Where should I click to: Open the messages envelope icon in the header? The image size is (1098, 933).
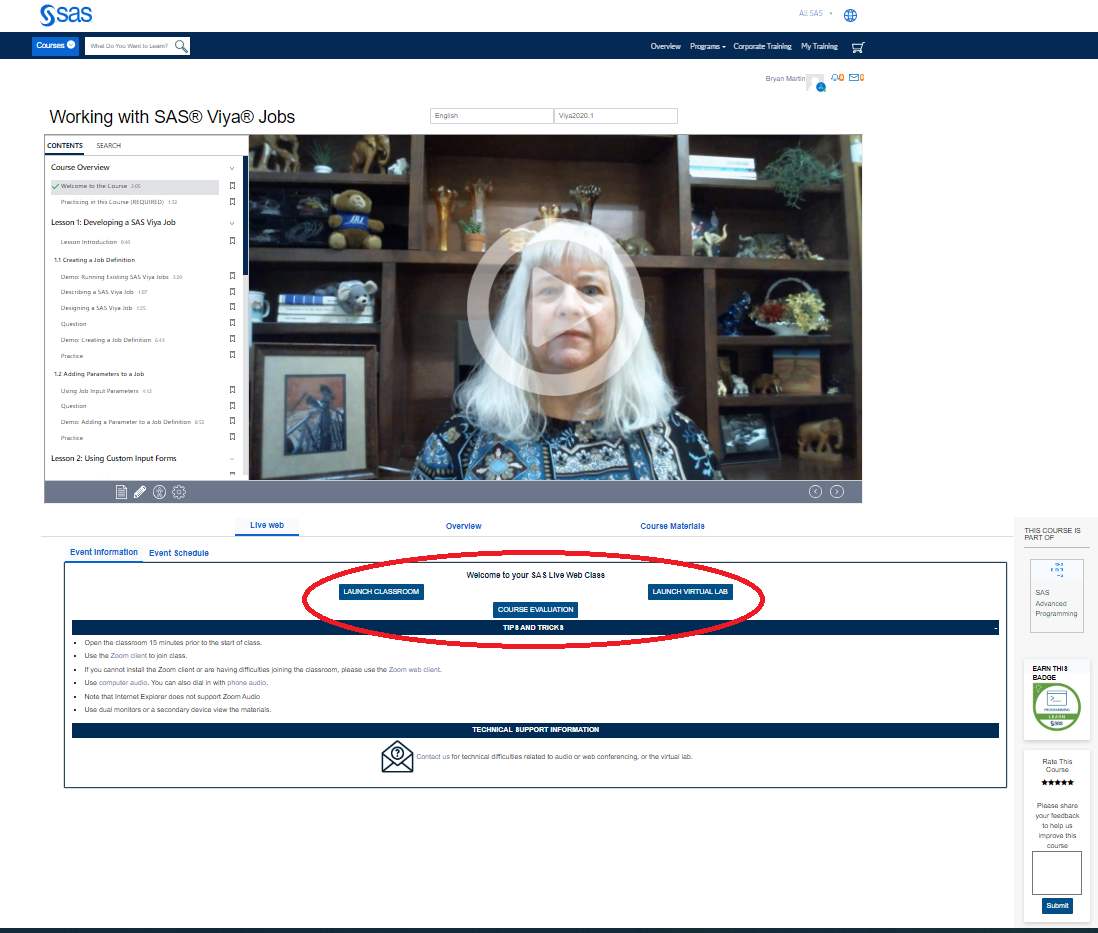point(852,77)
